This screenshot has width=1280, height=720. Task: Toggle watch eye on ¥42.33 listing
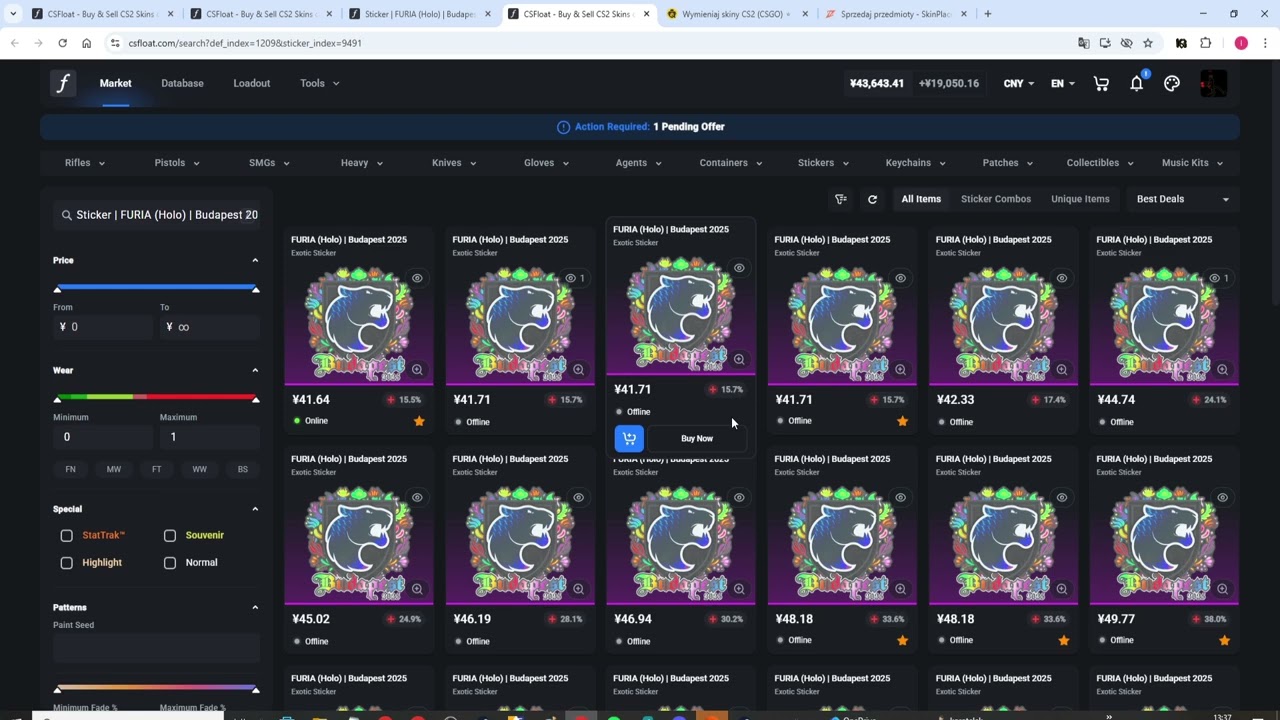[1061, 278]
